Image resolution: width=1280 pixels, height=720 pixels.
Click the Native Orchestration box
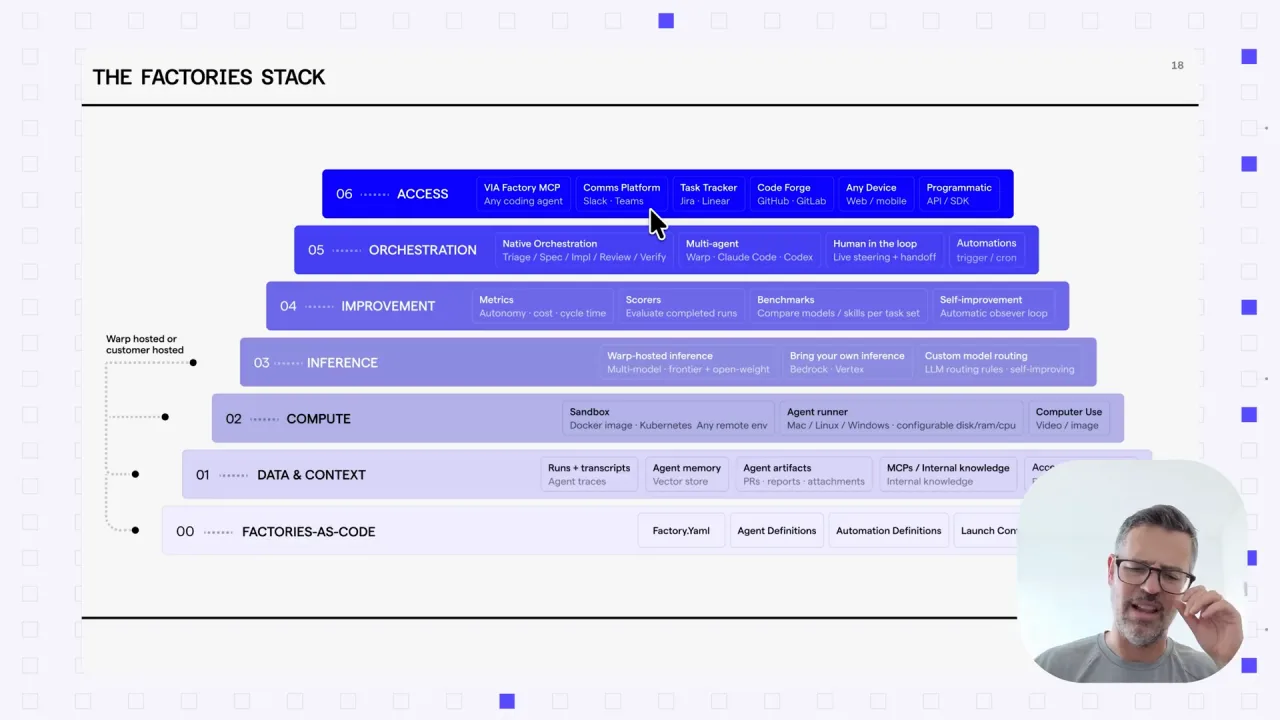(x=584, y=250)
